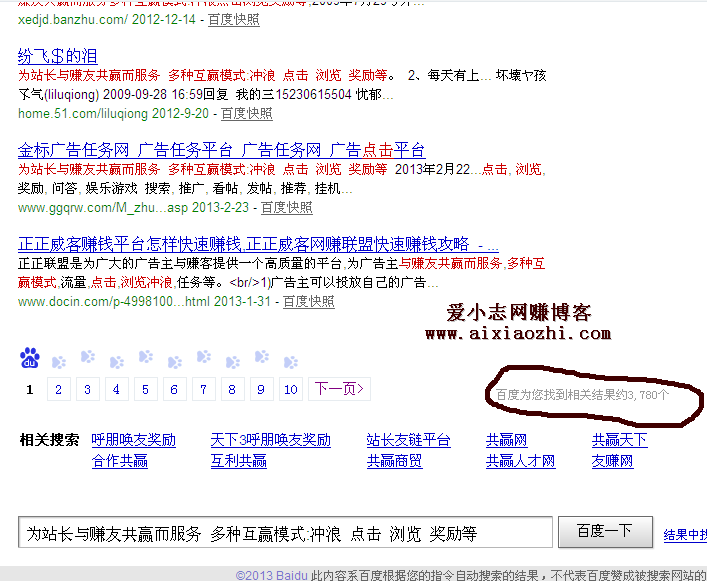Click the 下一页 next page link
The width and height of the screenshot is (707, 581).
coord(339,389)
